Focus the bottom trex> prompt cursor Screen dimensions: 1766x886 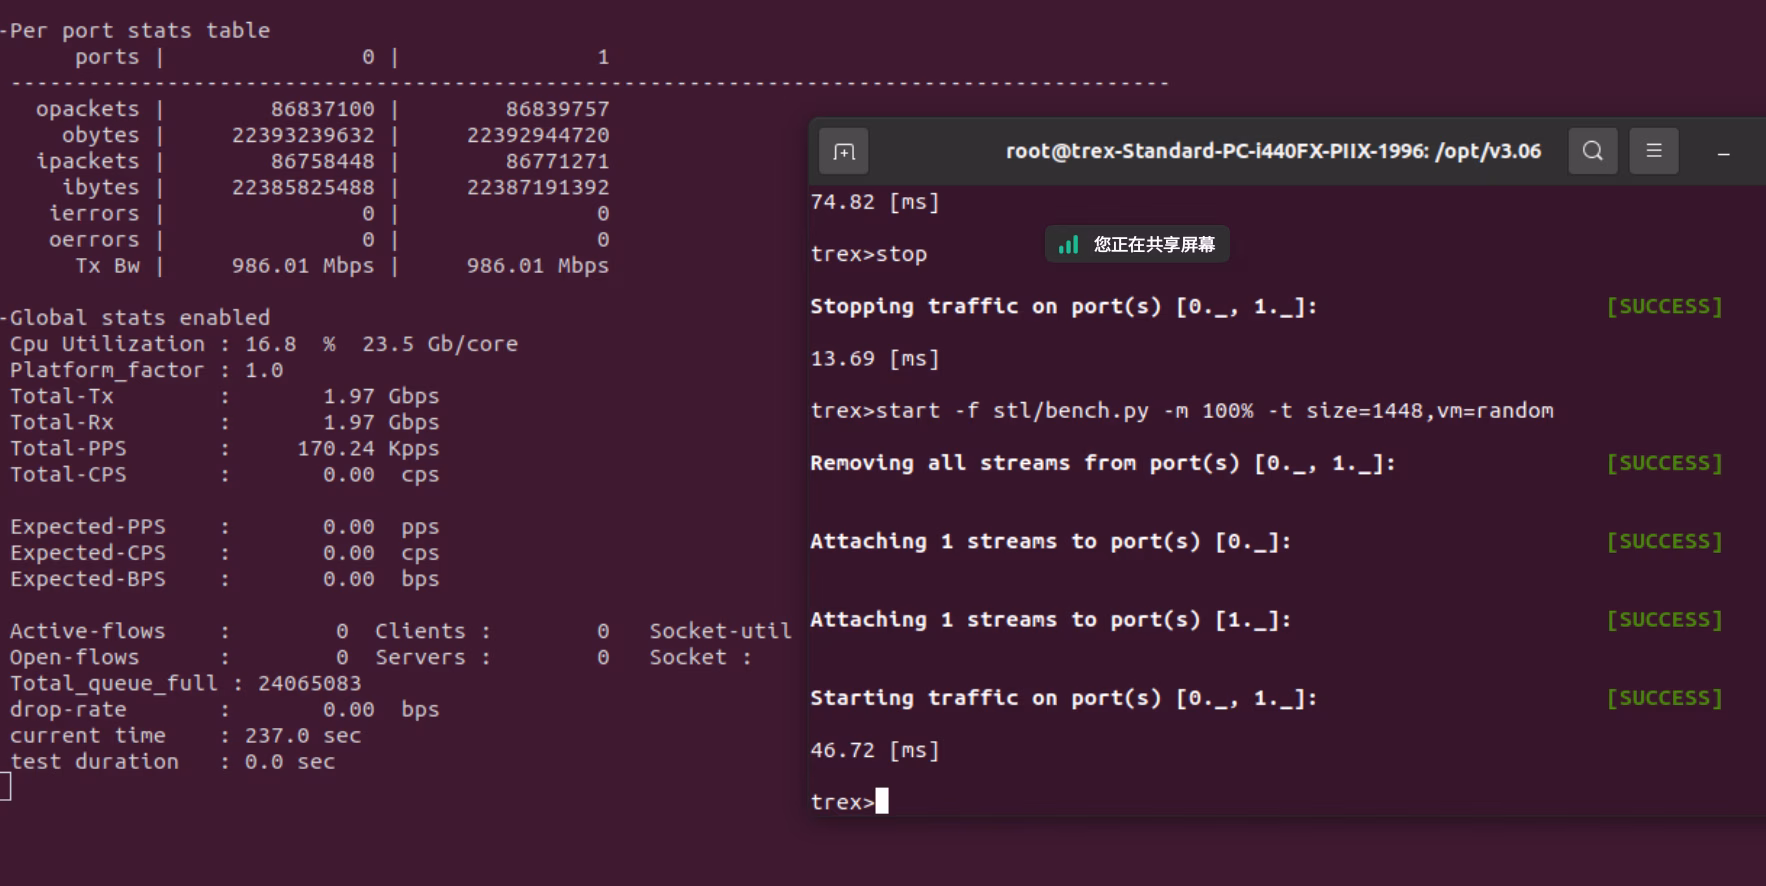tap(881, 801)
